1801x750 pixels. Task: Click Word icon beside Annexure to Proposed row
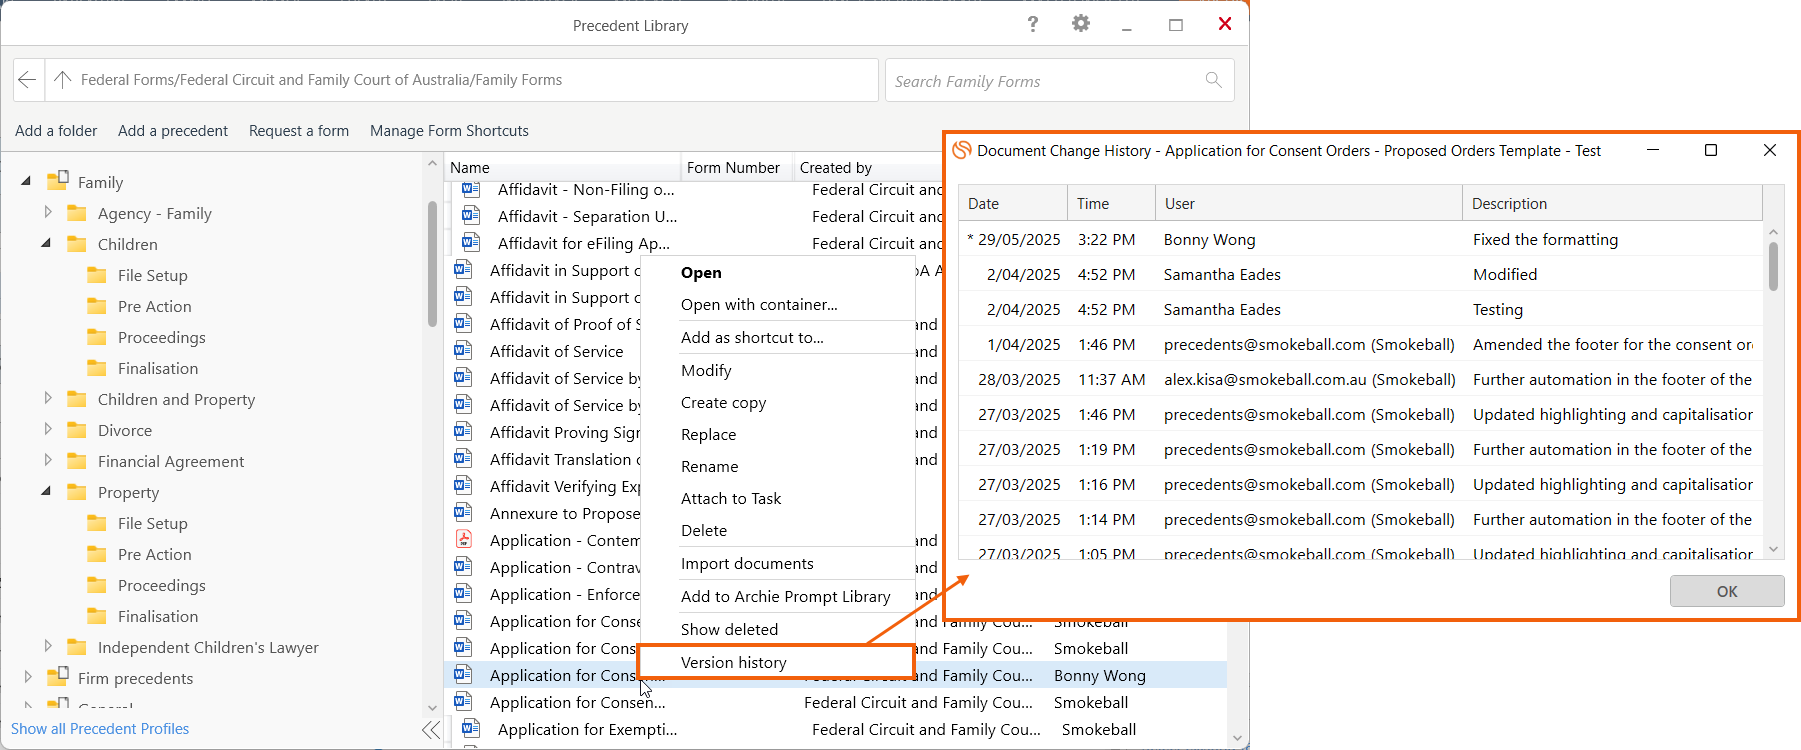click(463, 513)
